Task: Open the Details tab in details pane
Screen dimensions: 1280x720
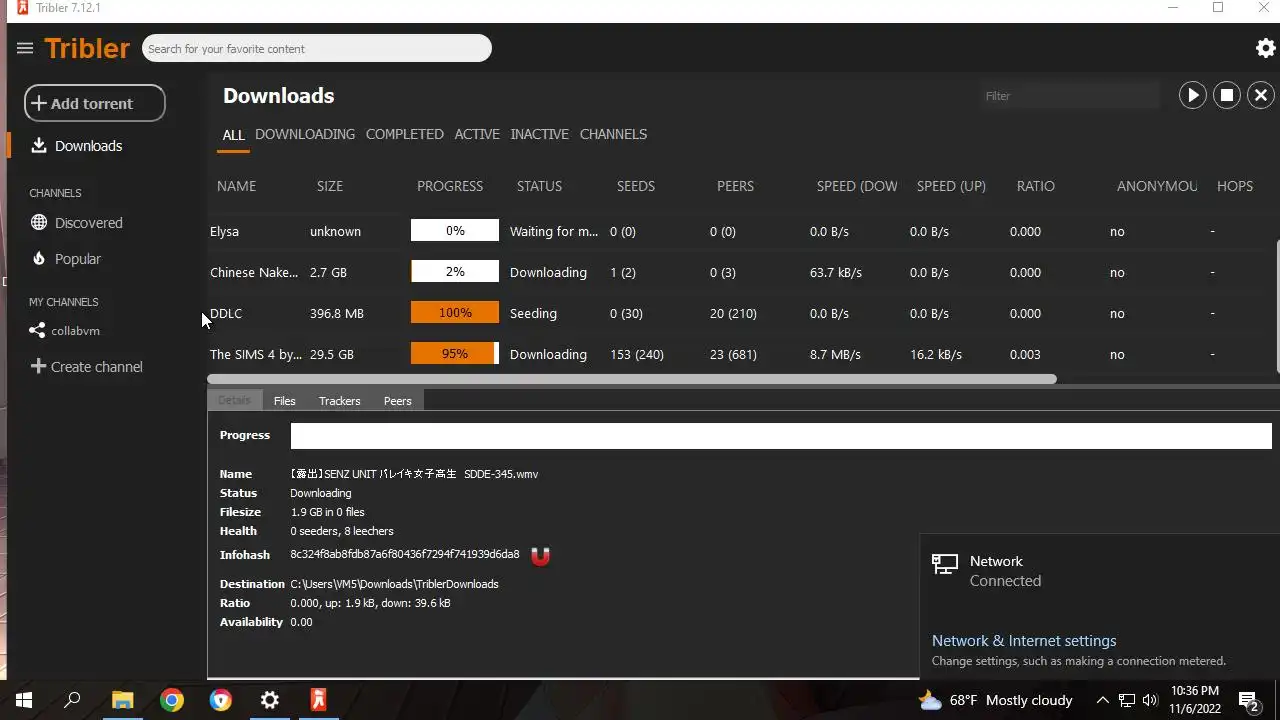Action: point(234,401)
